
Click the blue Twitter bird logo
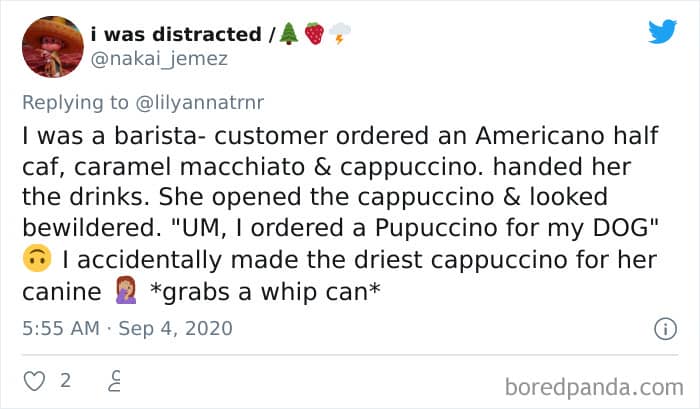coord(662,31)
